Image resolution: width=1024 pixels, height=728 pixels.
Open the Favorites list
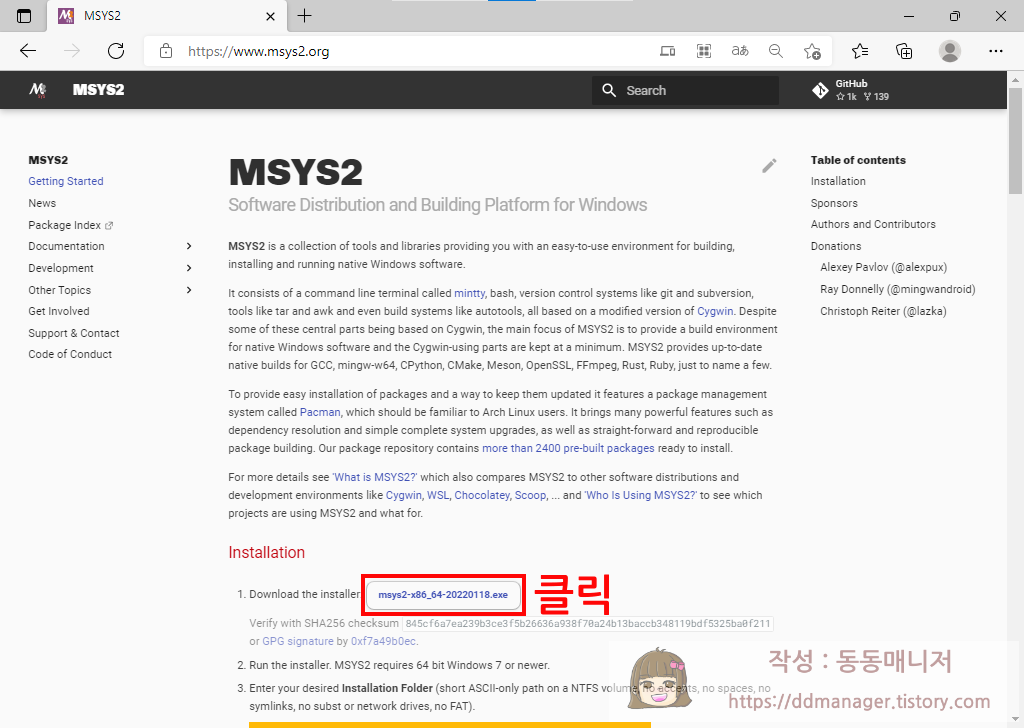(860, 51)
